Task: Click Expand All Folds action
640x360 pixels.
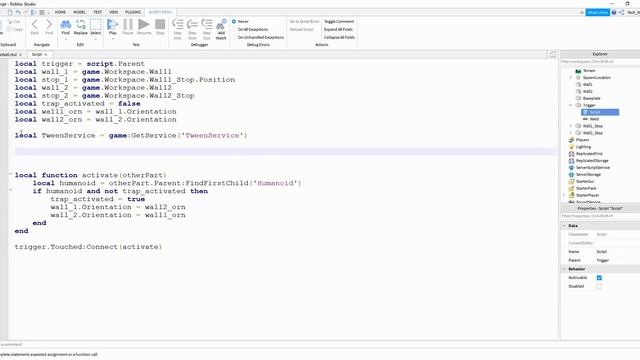Action: (338, 29)
